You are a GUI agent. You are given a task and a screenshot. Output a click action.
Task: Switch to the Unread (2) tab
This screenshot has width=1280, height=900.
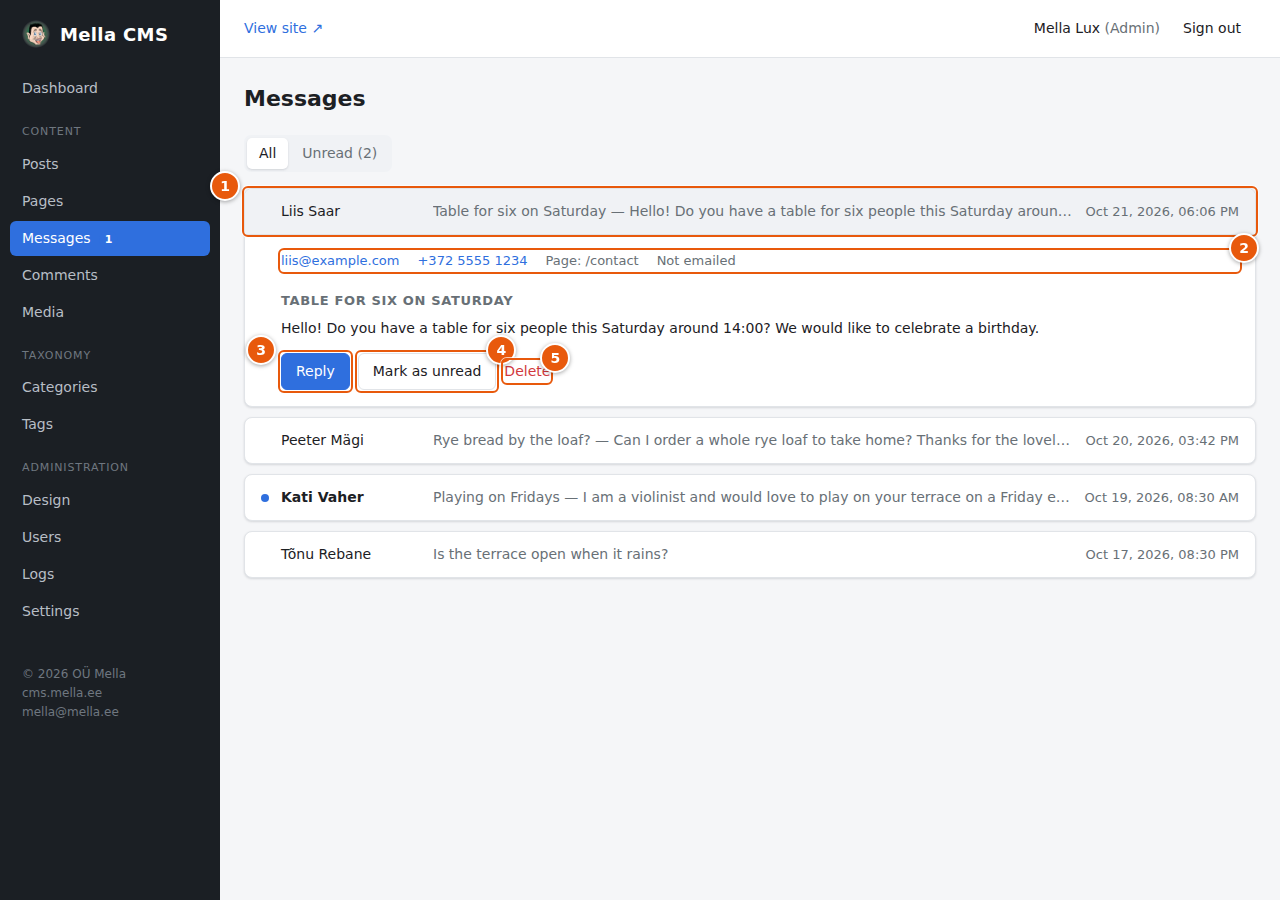[340, 153]
